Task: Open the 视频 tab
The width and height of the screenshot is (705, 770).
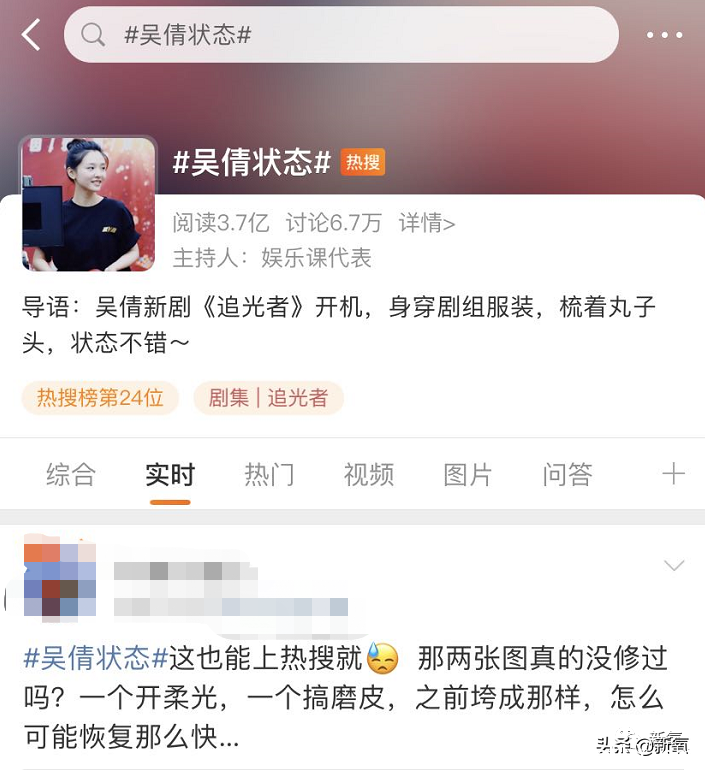Action: tap(369, 474)
